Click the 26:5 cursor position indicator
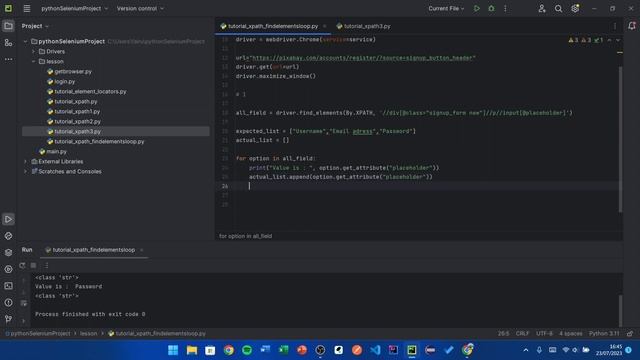The image size is (640, 360). click(503, 333)
